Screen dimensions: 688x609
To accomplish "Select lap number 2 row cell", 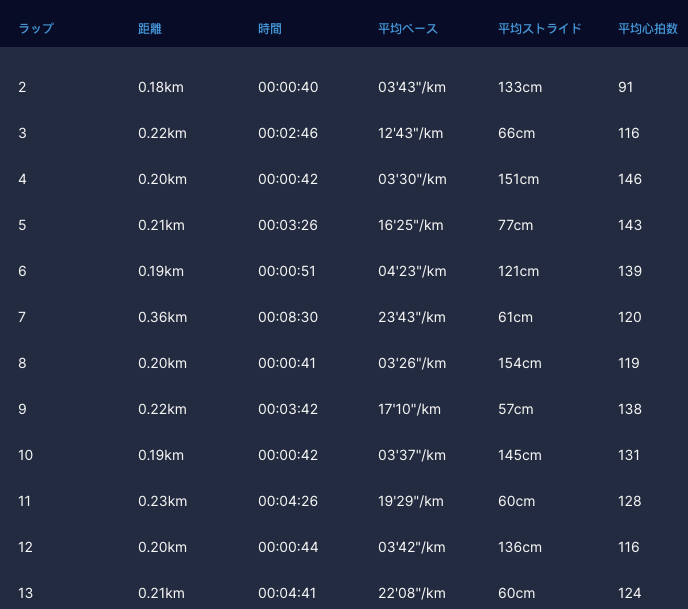I will click(22, 87).
